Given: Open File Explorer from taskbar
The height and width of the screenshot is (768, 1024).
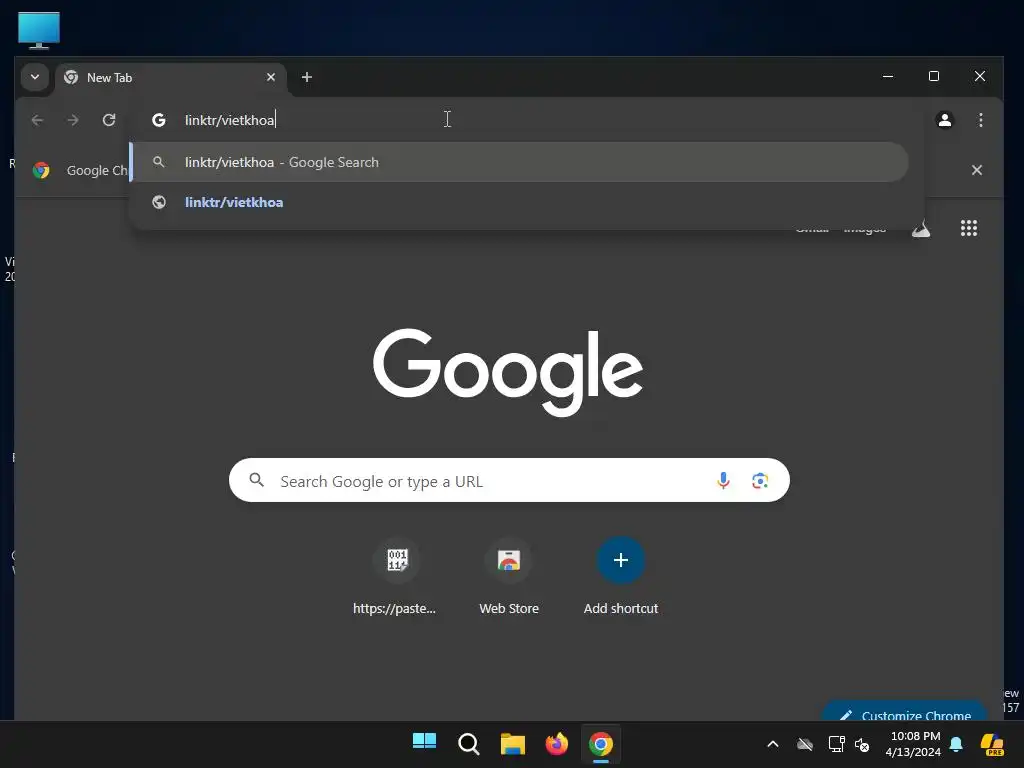Looking at the screenshot, I should click(513, 743).
